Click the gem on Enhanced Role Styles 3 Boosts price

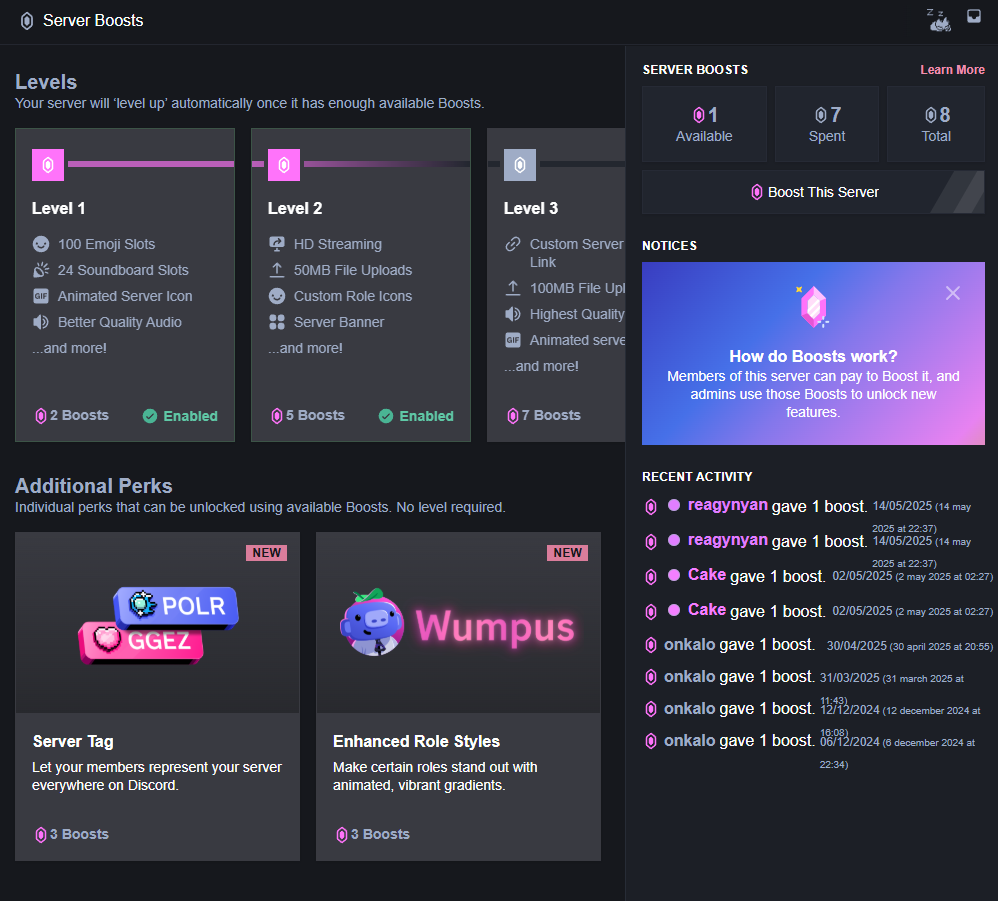click(x=342, y=835)
